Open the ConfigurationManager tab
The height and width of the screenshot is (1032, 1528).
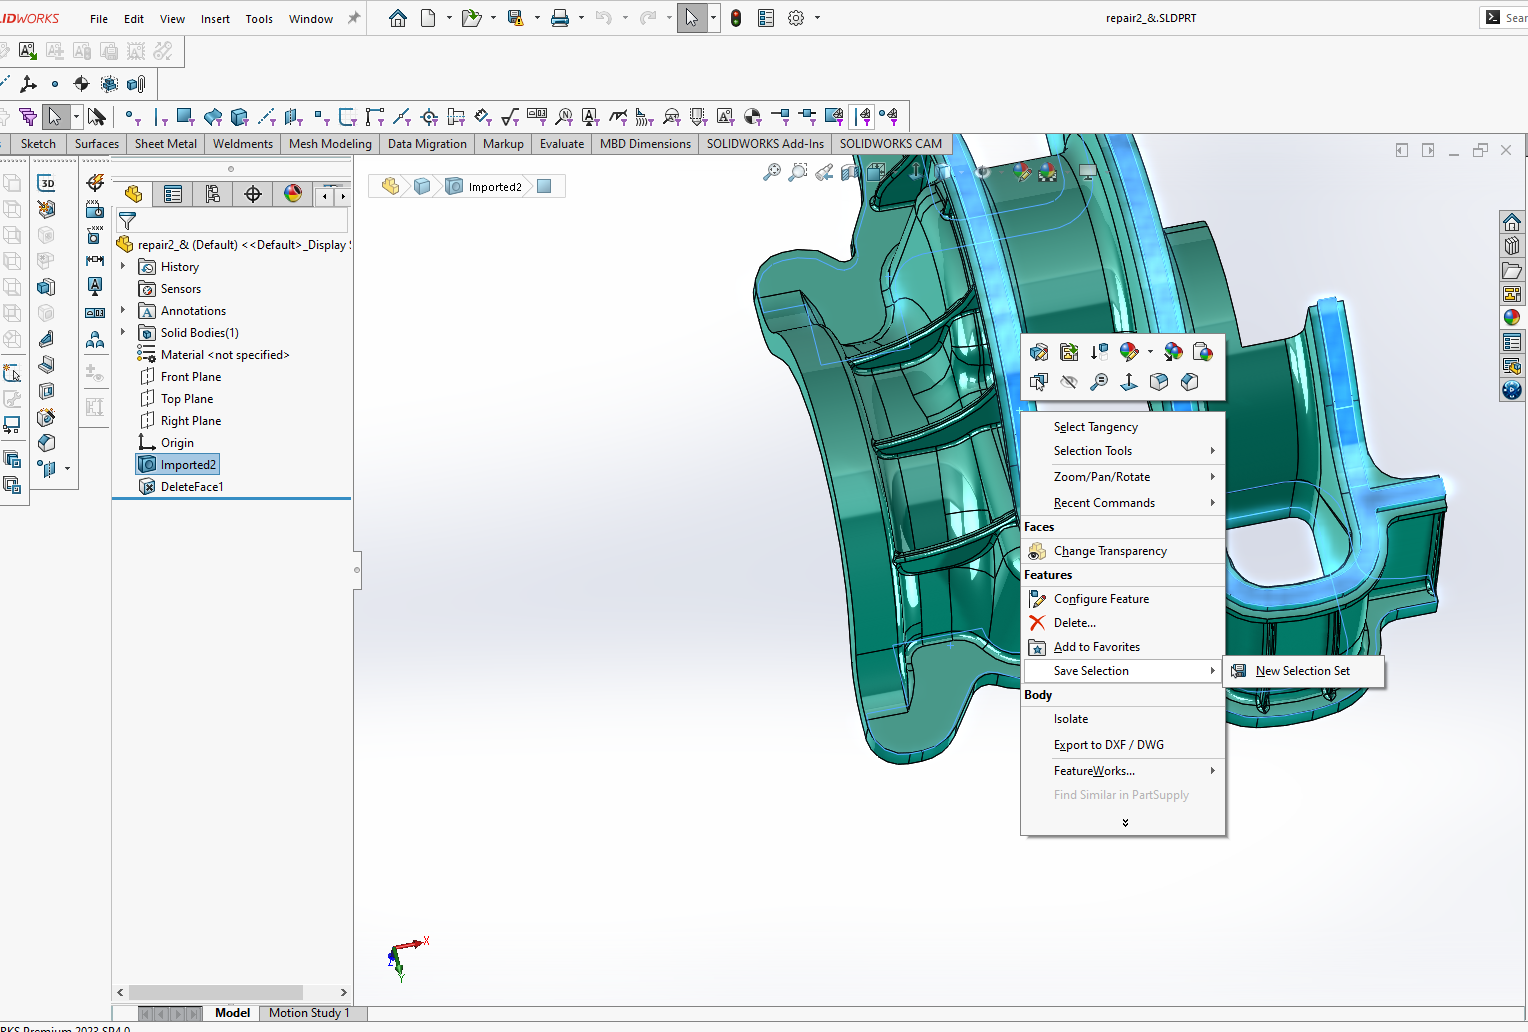(x=212, y=194)
